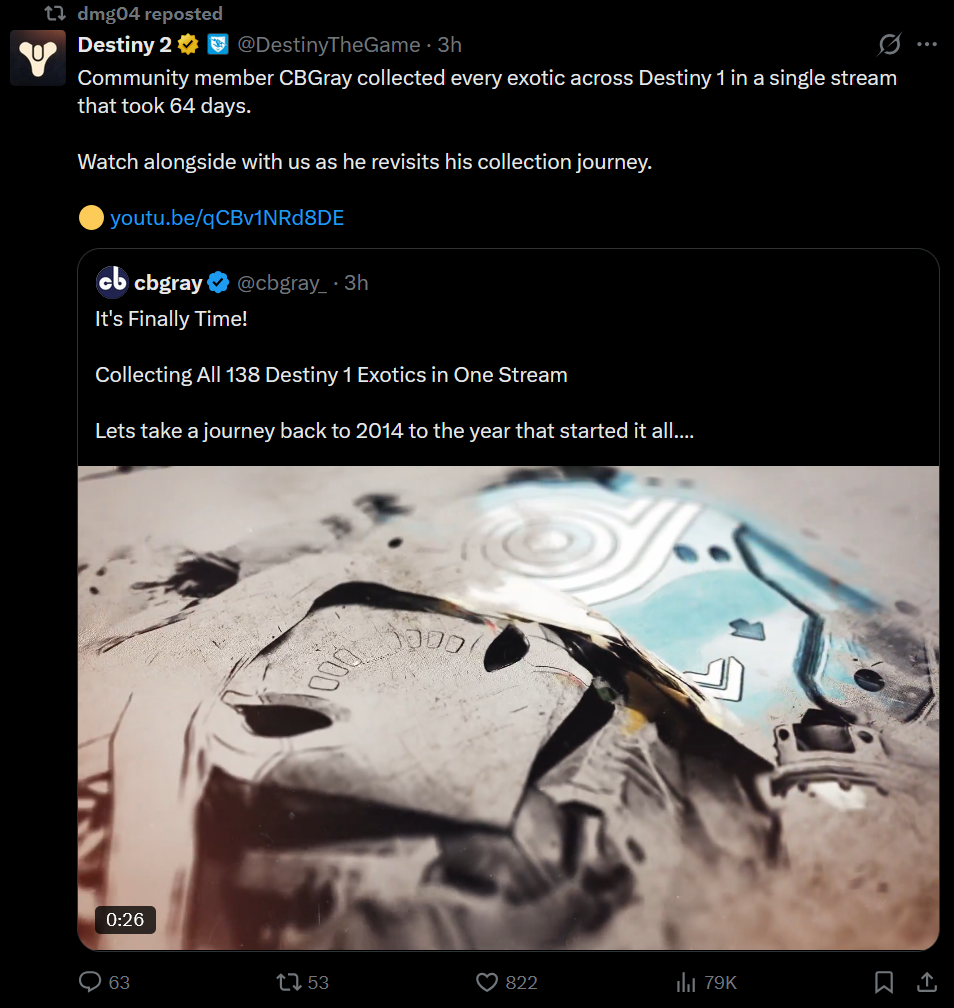Click the cbgray profile avatar

[112, 282]
